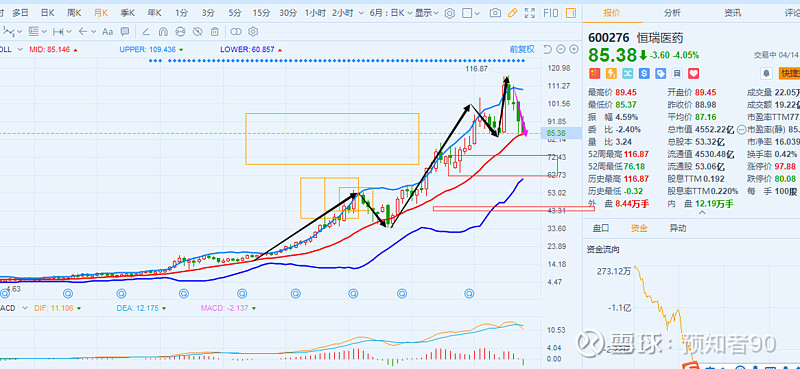
Task: Switch to the 异动 tab
Action: (678, 228)
